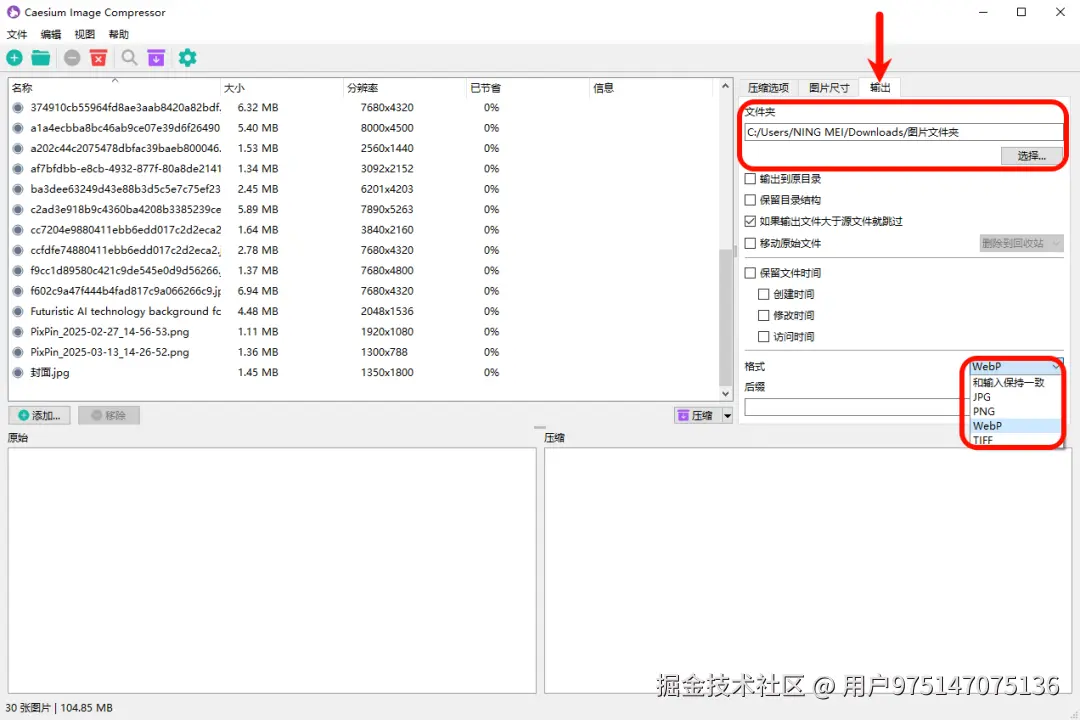Click status icon beside PixPin_2025-03-13_14-26-52.png
Viewport: 1080px width, 720px height.
[x=18, y=352]
